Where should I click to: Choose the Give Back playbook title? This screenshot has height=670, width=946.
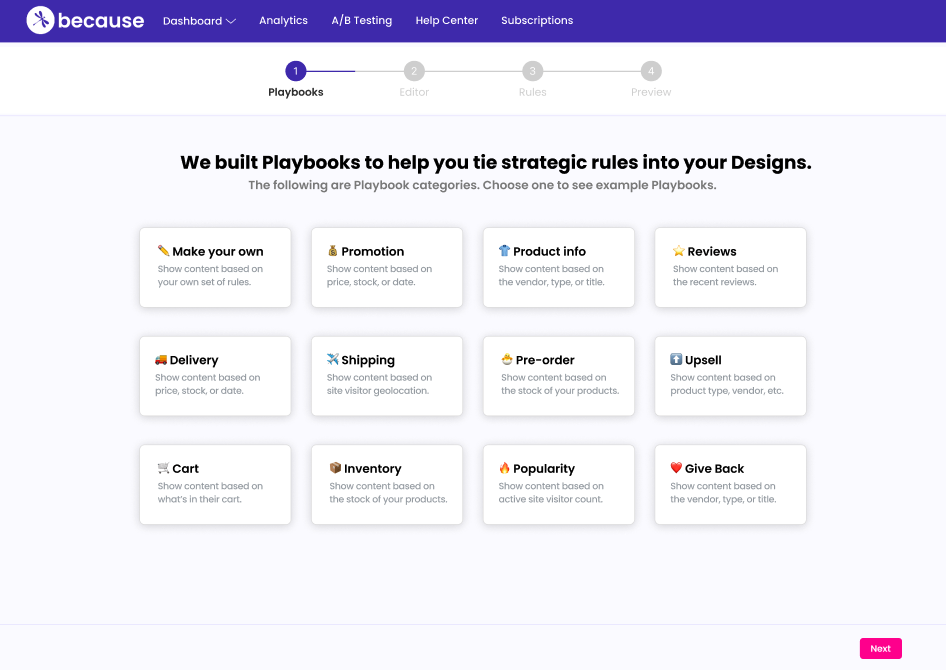714,469
